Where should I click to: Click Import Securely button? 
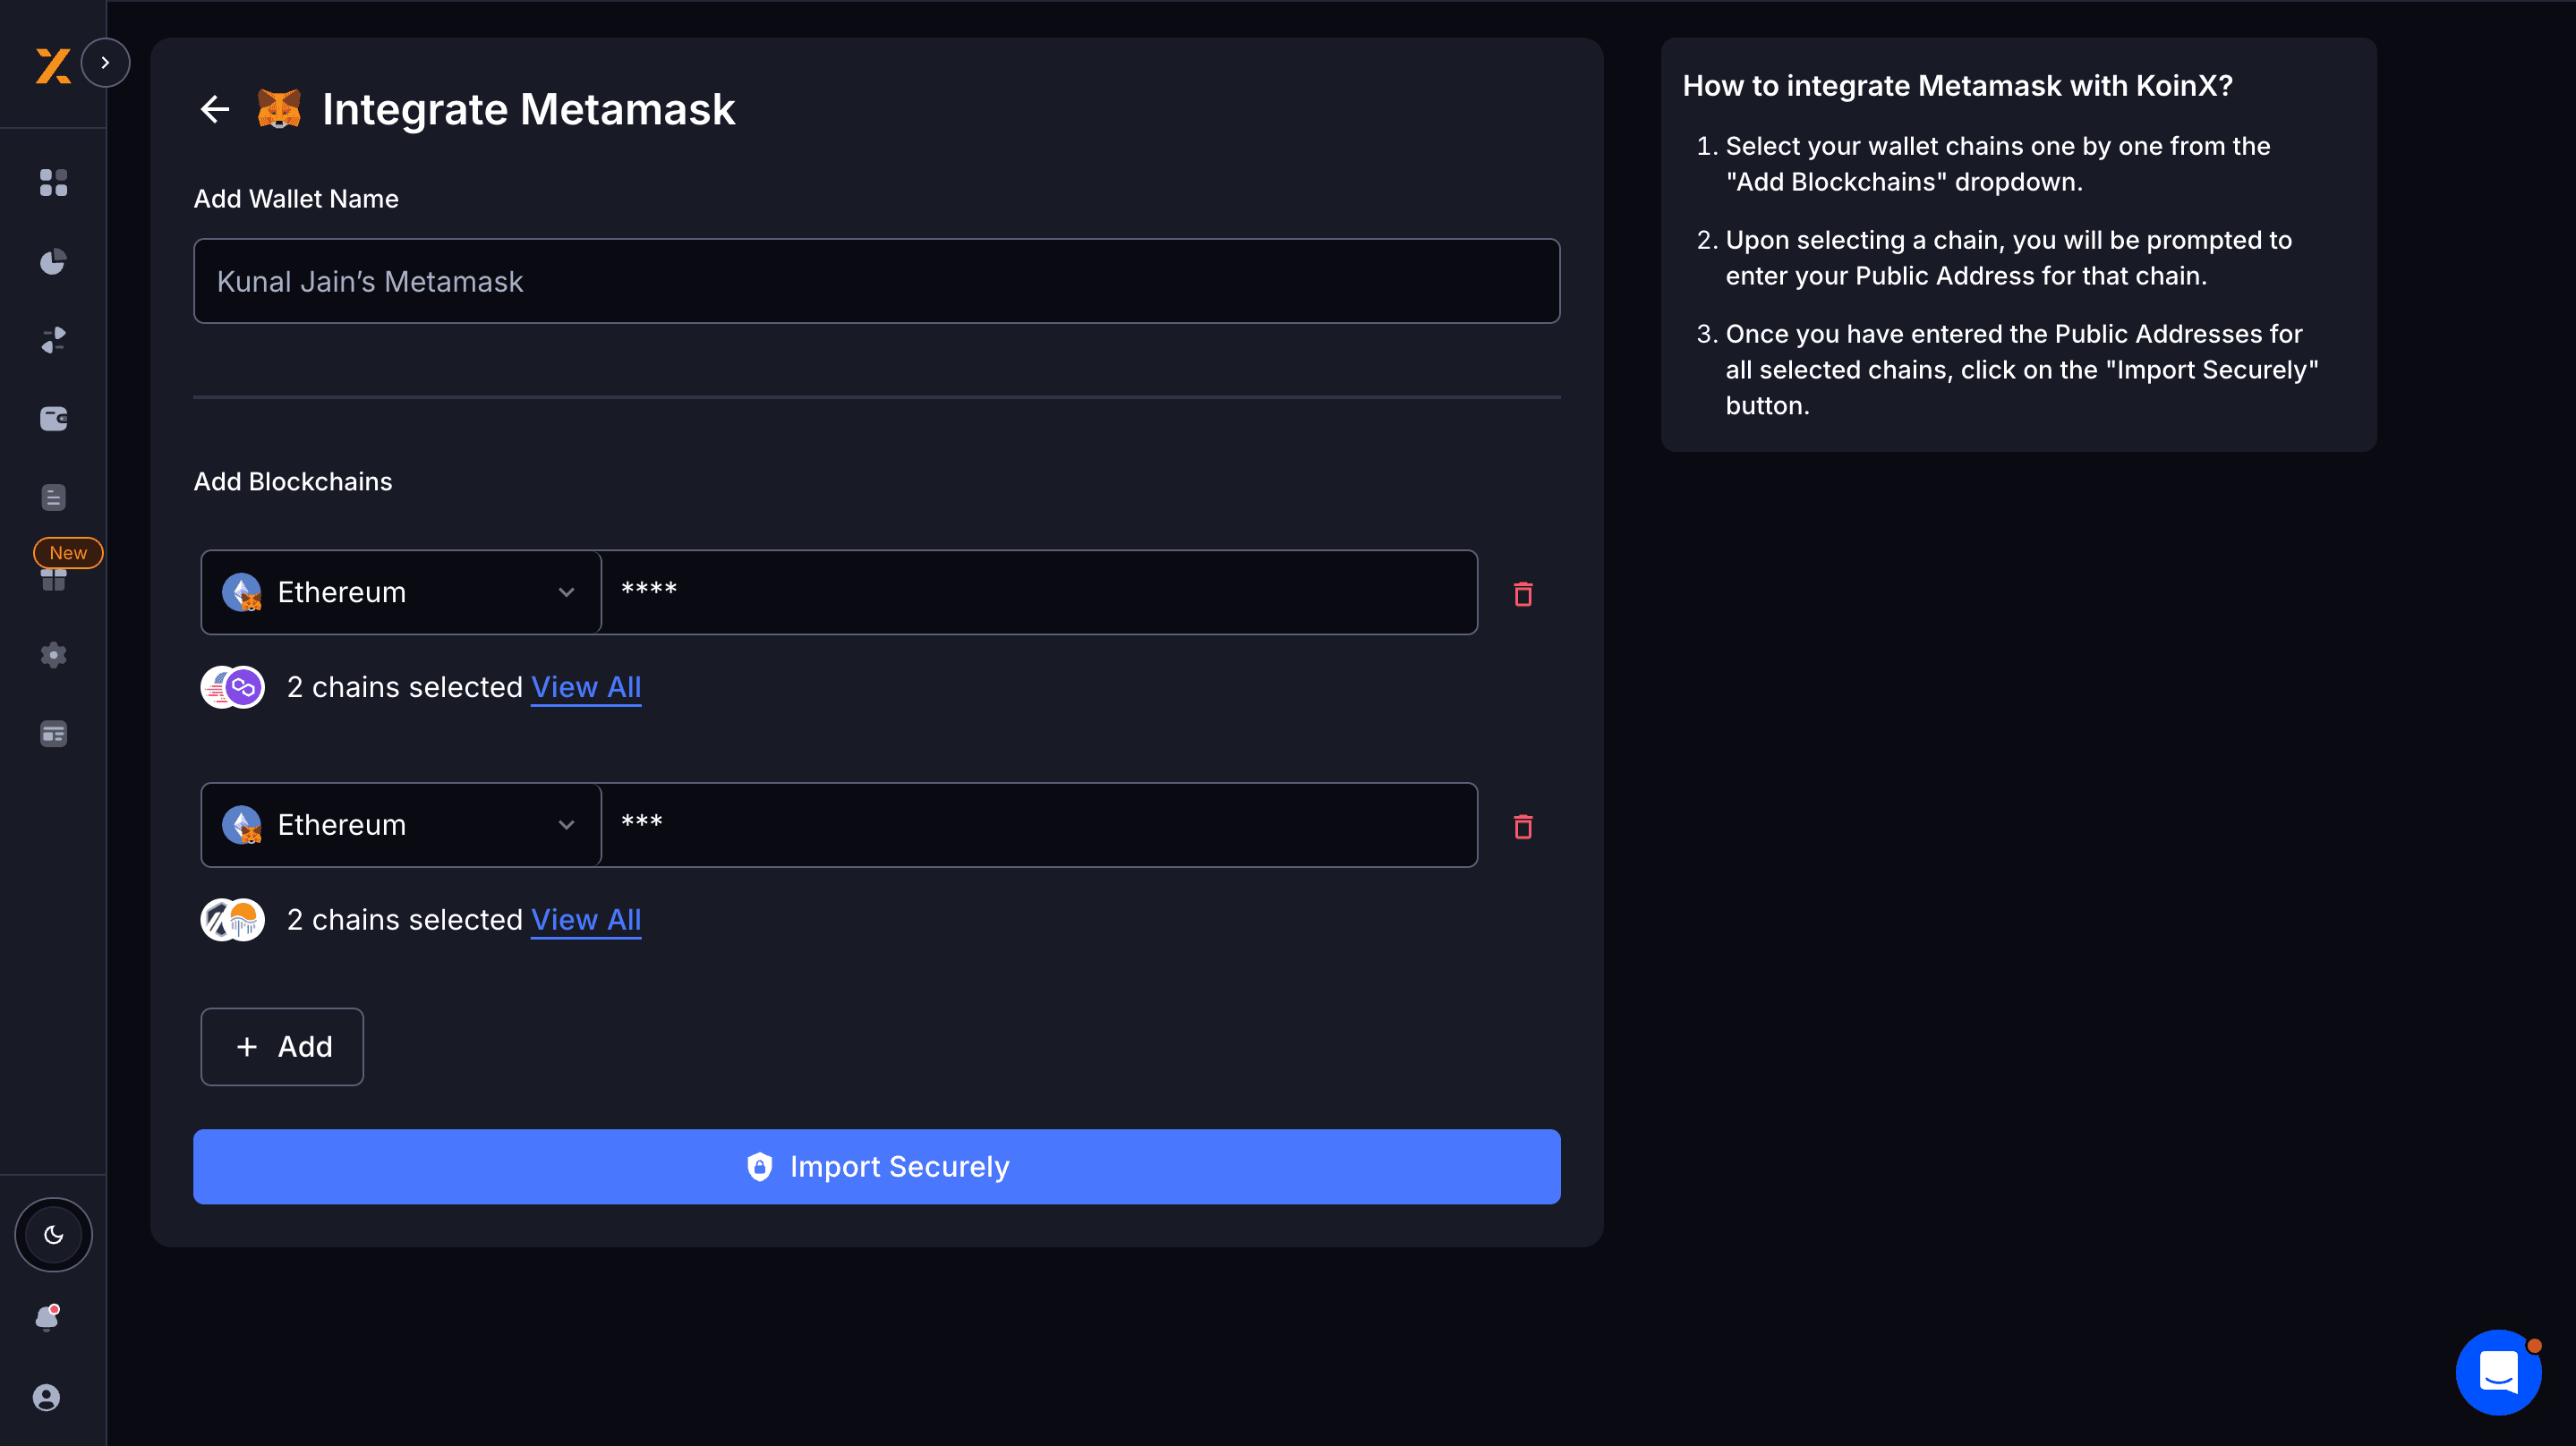pos(876,1167)
